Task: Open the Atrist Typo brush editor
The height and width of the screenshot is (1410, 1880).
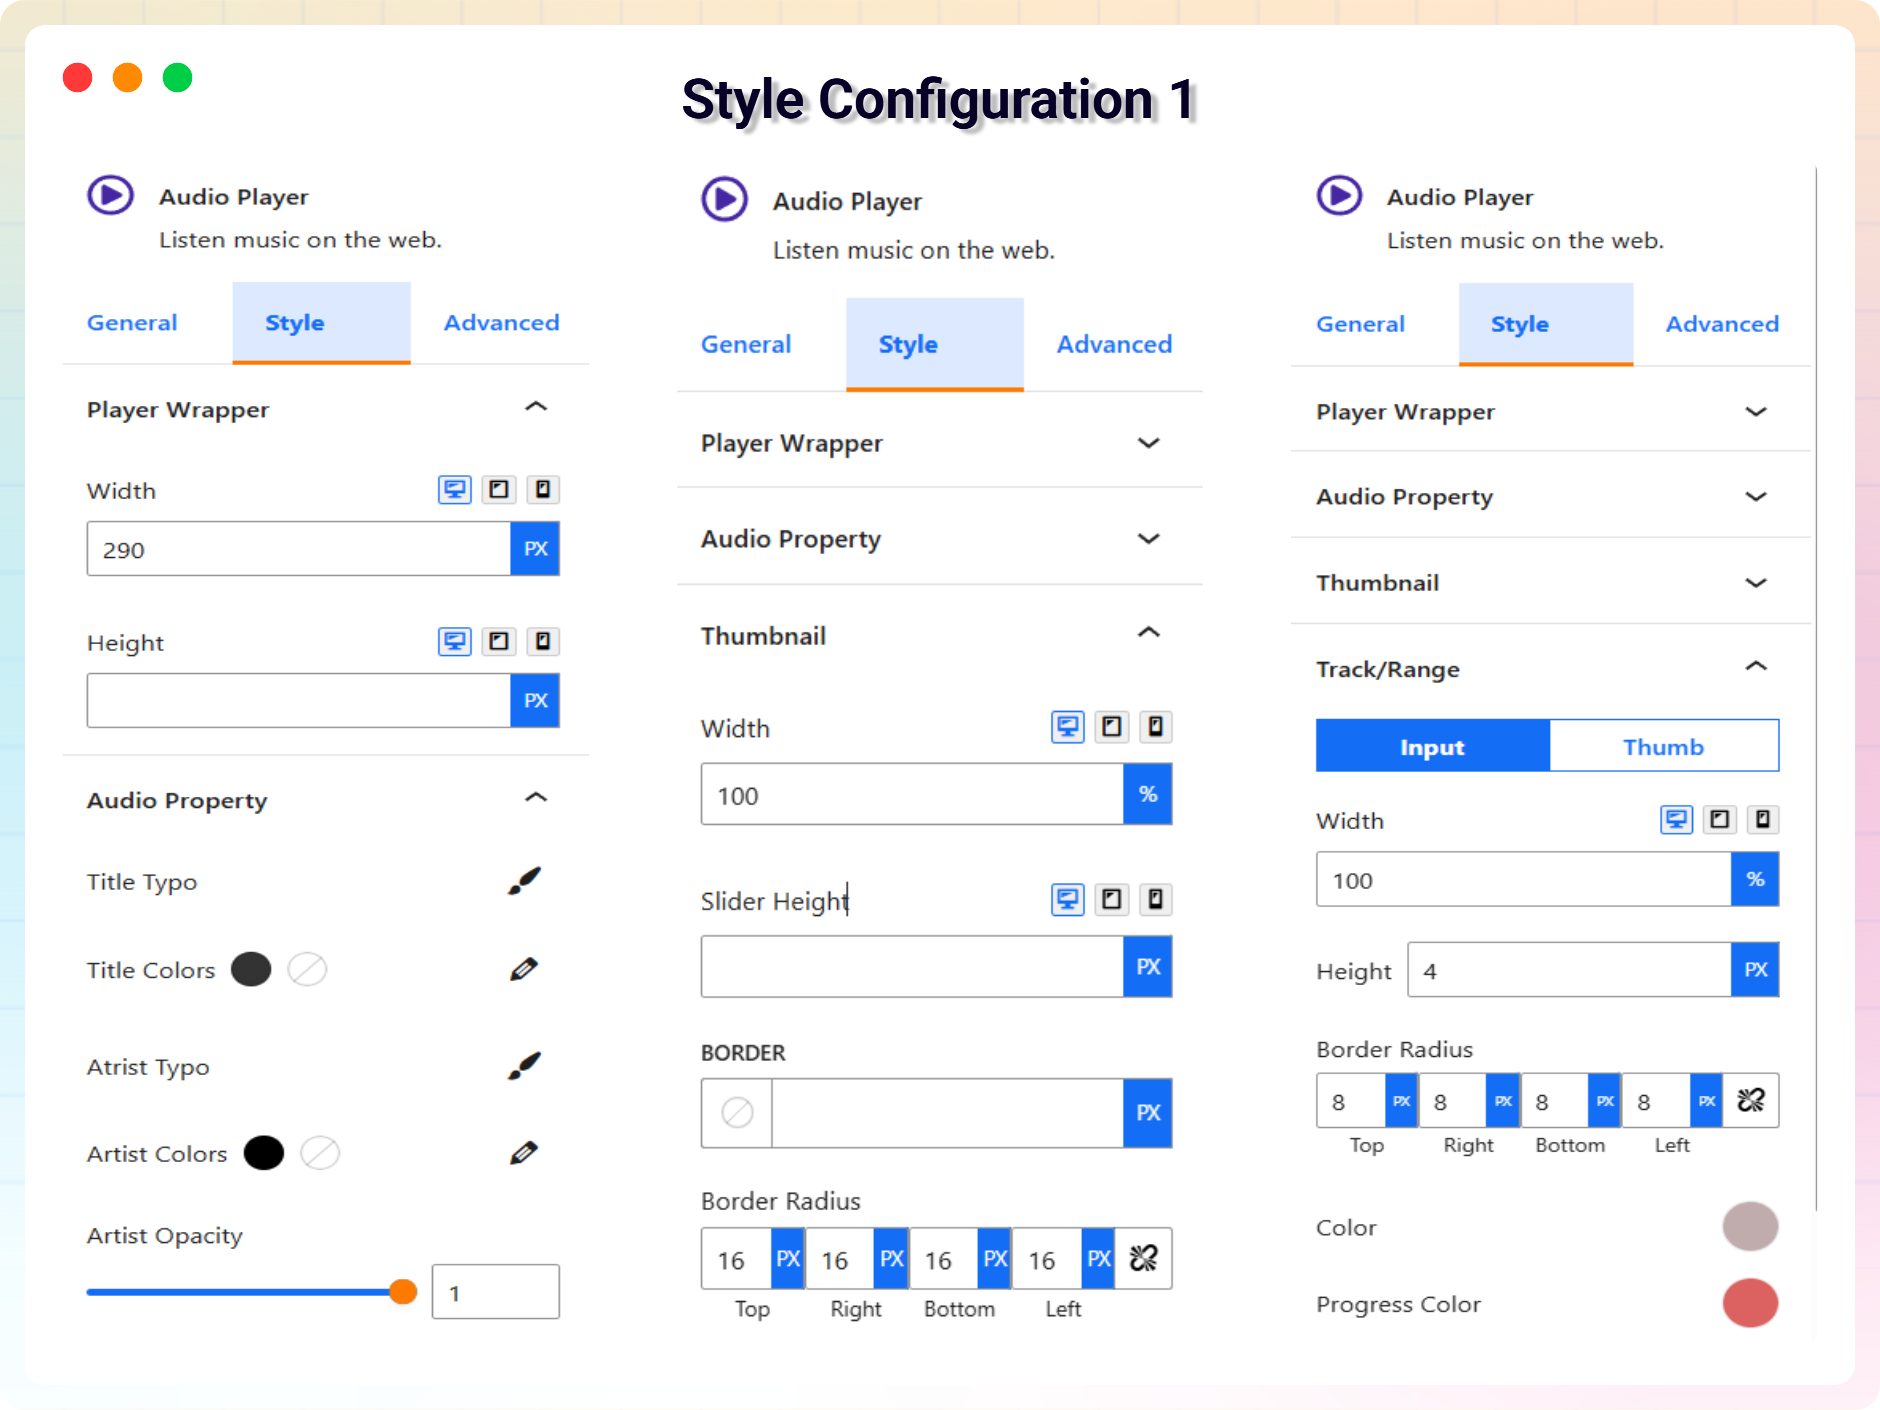Action: point(524,1066)
